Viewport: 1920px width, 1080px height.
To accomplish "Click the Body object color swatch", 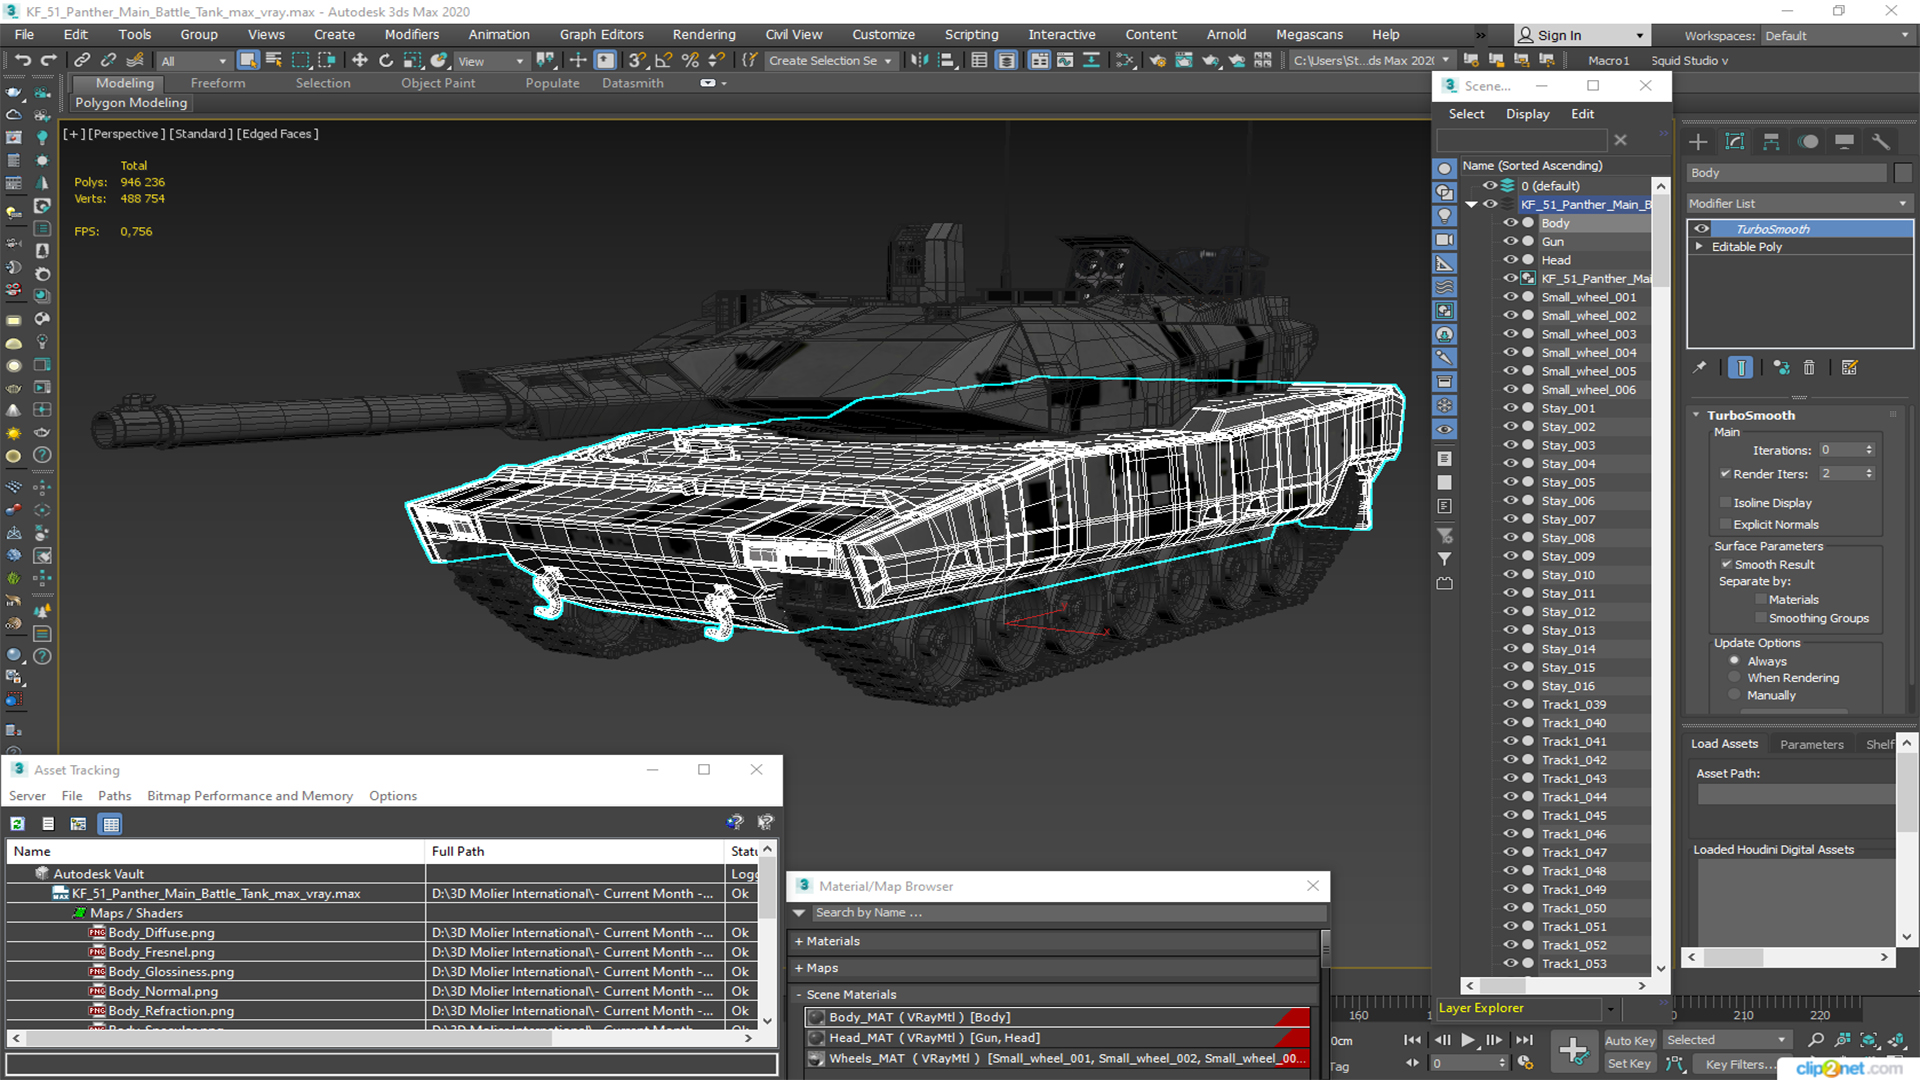I will pyautogui.click(x=1903, y=173).
